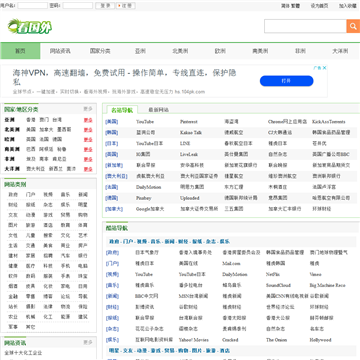
Task: Click 更多 beside the 网站资讯 sidebar header
Action: tap(88, 342)
